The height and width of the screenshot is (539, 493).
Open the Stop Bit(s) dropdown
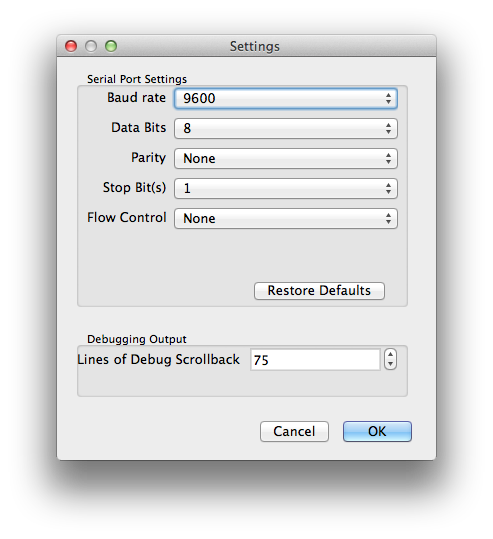point(286,188)
